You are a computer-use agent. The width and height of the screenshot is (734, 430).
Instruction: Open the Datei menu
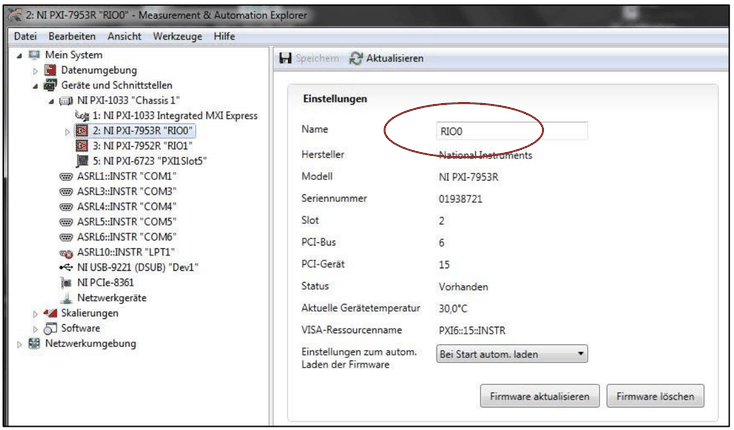point(25,36)
